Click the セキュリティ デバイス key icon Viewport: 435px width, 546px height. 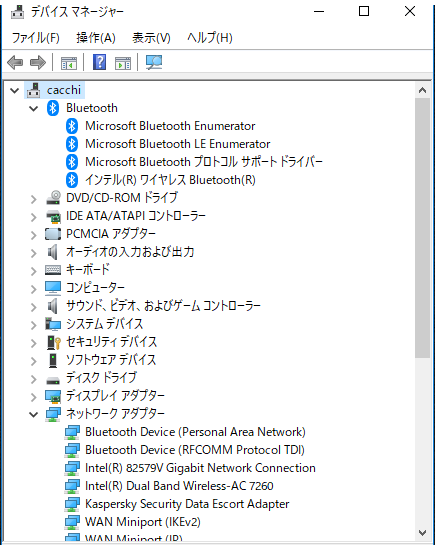(x=54, y=342)
